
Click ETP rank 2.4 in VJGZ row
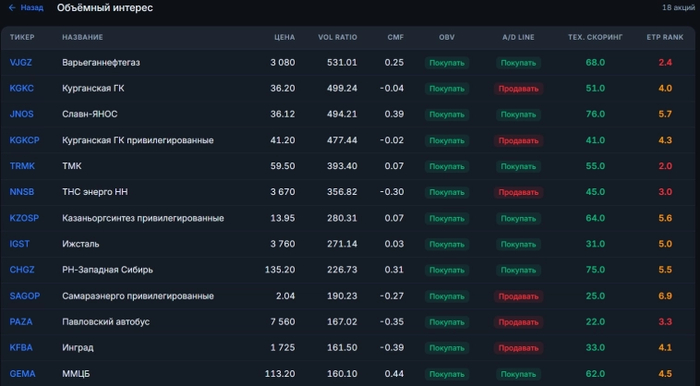pos(665,62)
